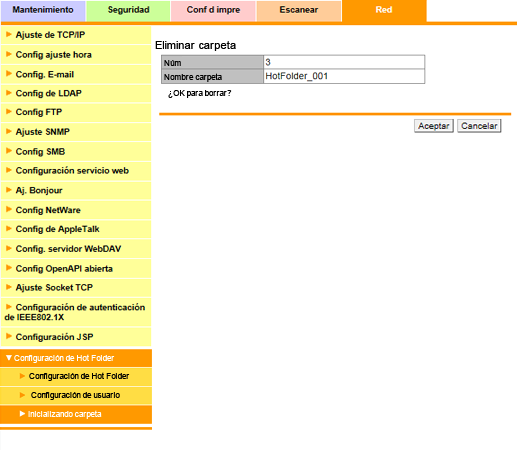Open Config SMB settings
Screen dimensions: 517x450
pos(76,152)
